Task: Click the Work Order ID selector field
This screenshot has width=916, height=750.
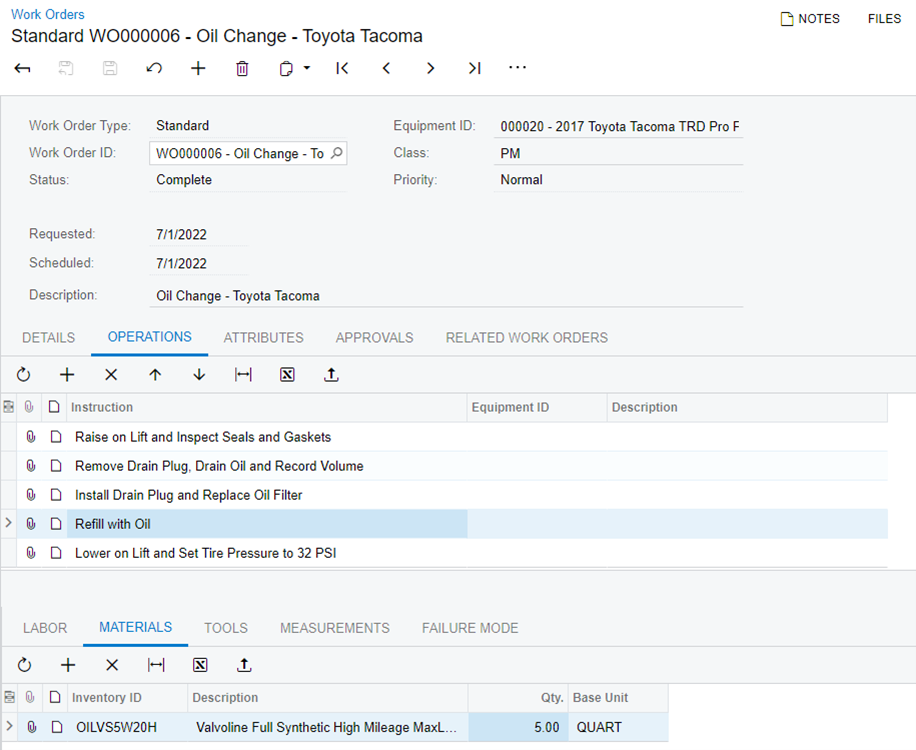Action: click(248, 153)
